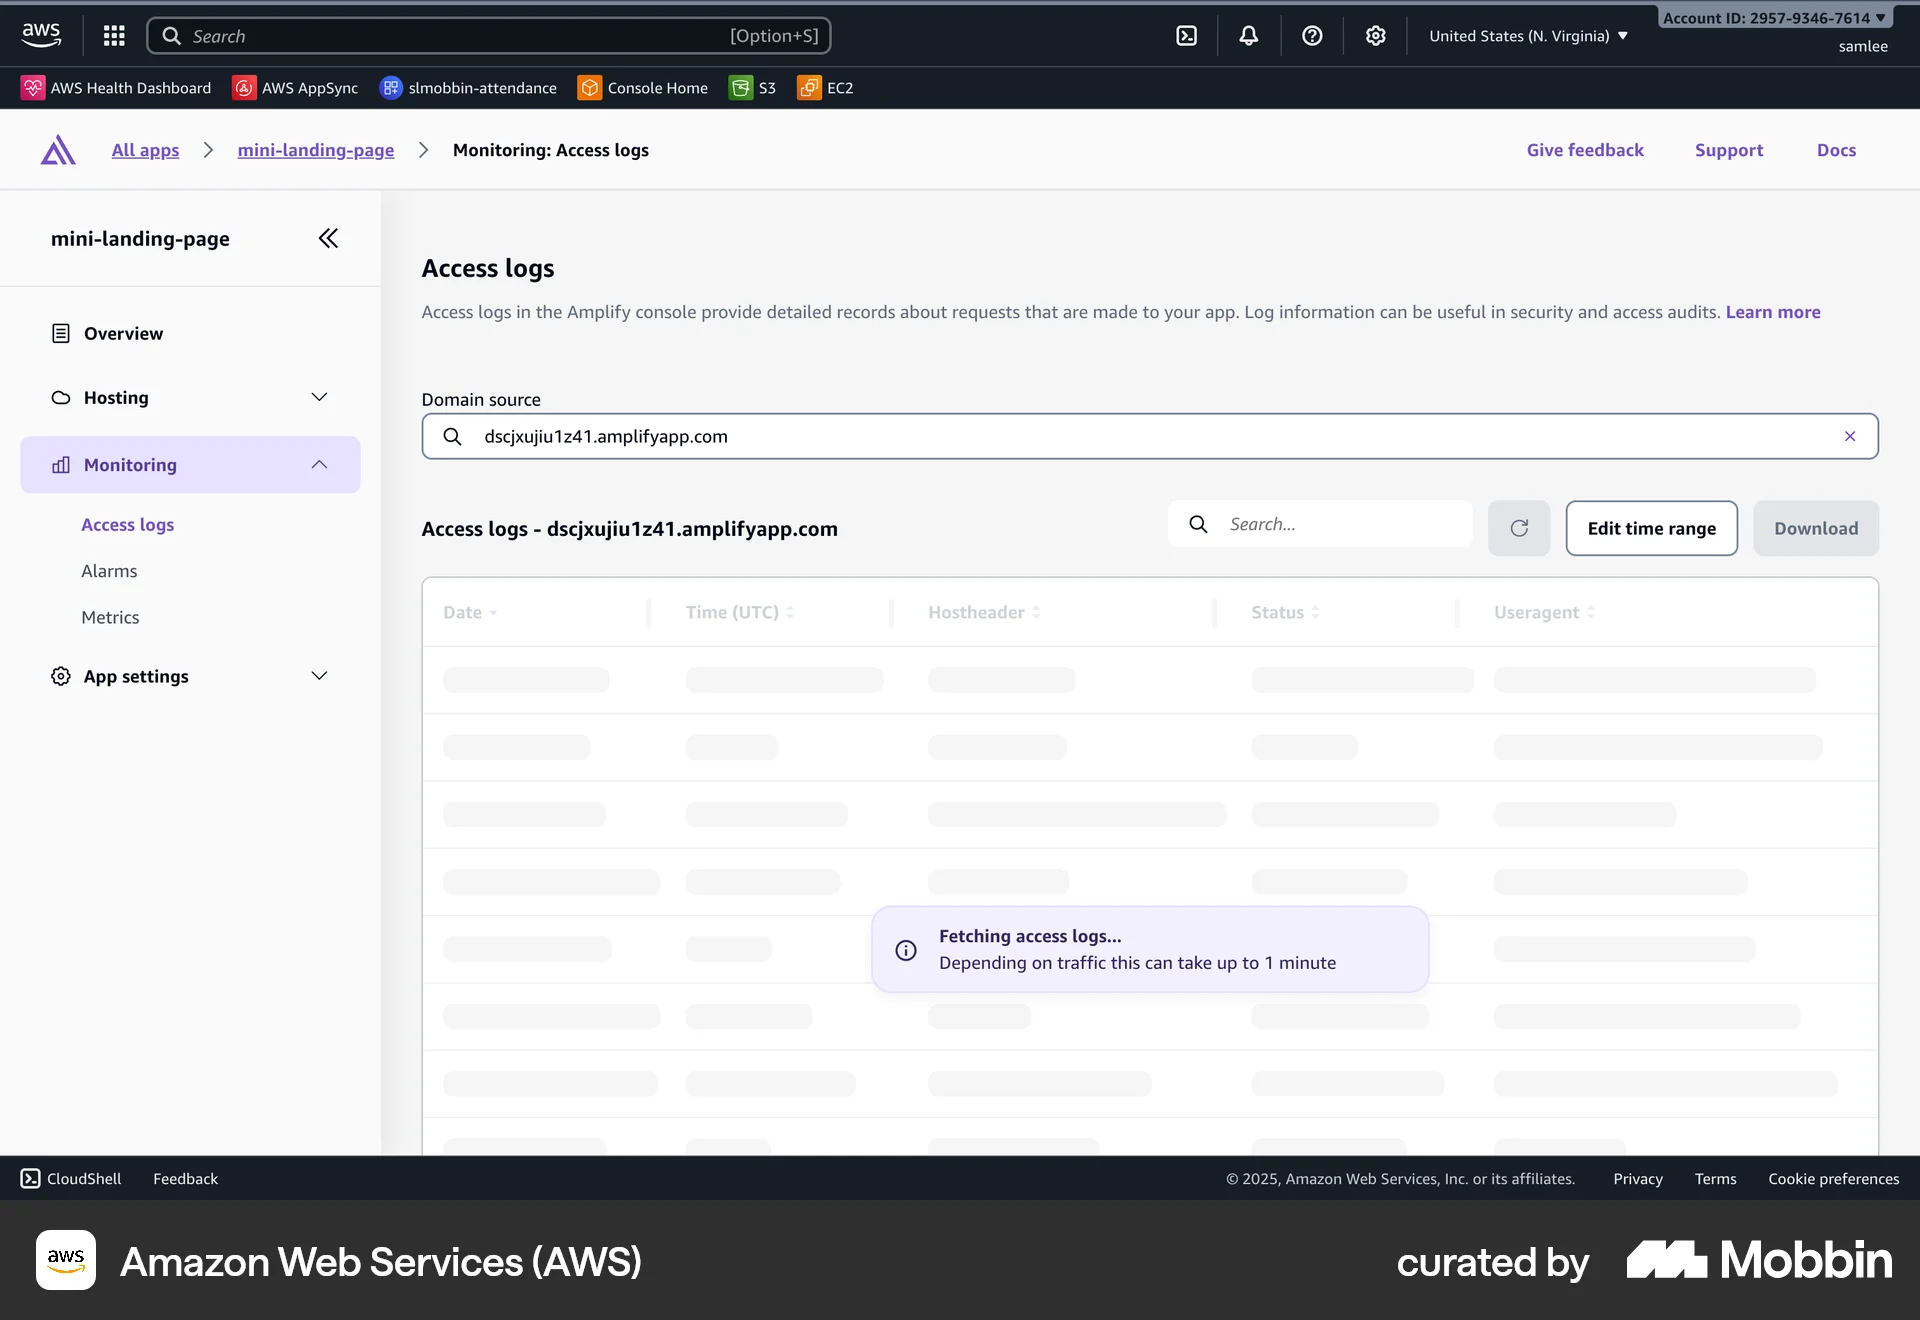
Task: Launch CloudShell from the bottom bar
Action: click(70, 1178)
